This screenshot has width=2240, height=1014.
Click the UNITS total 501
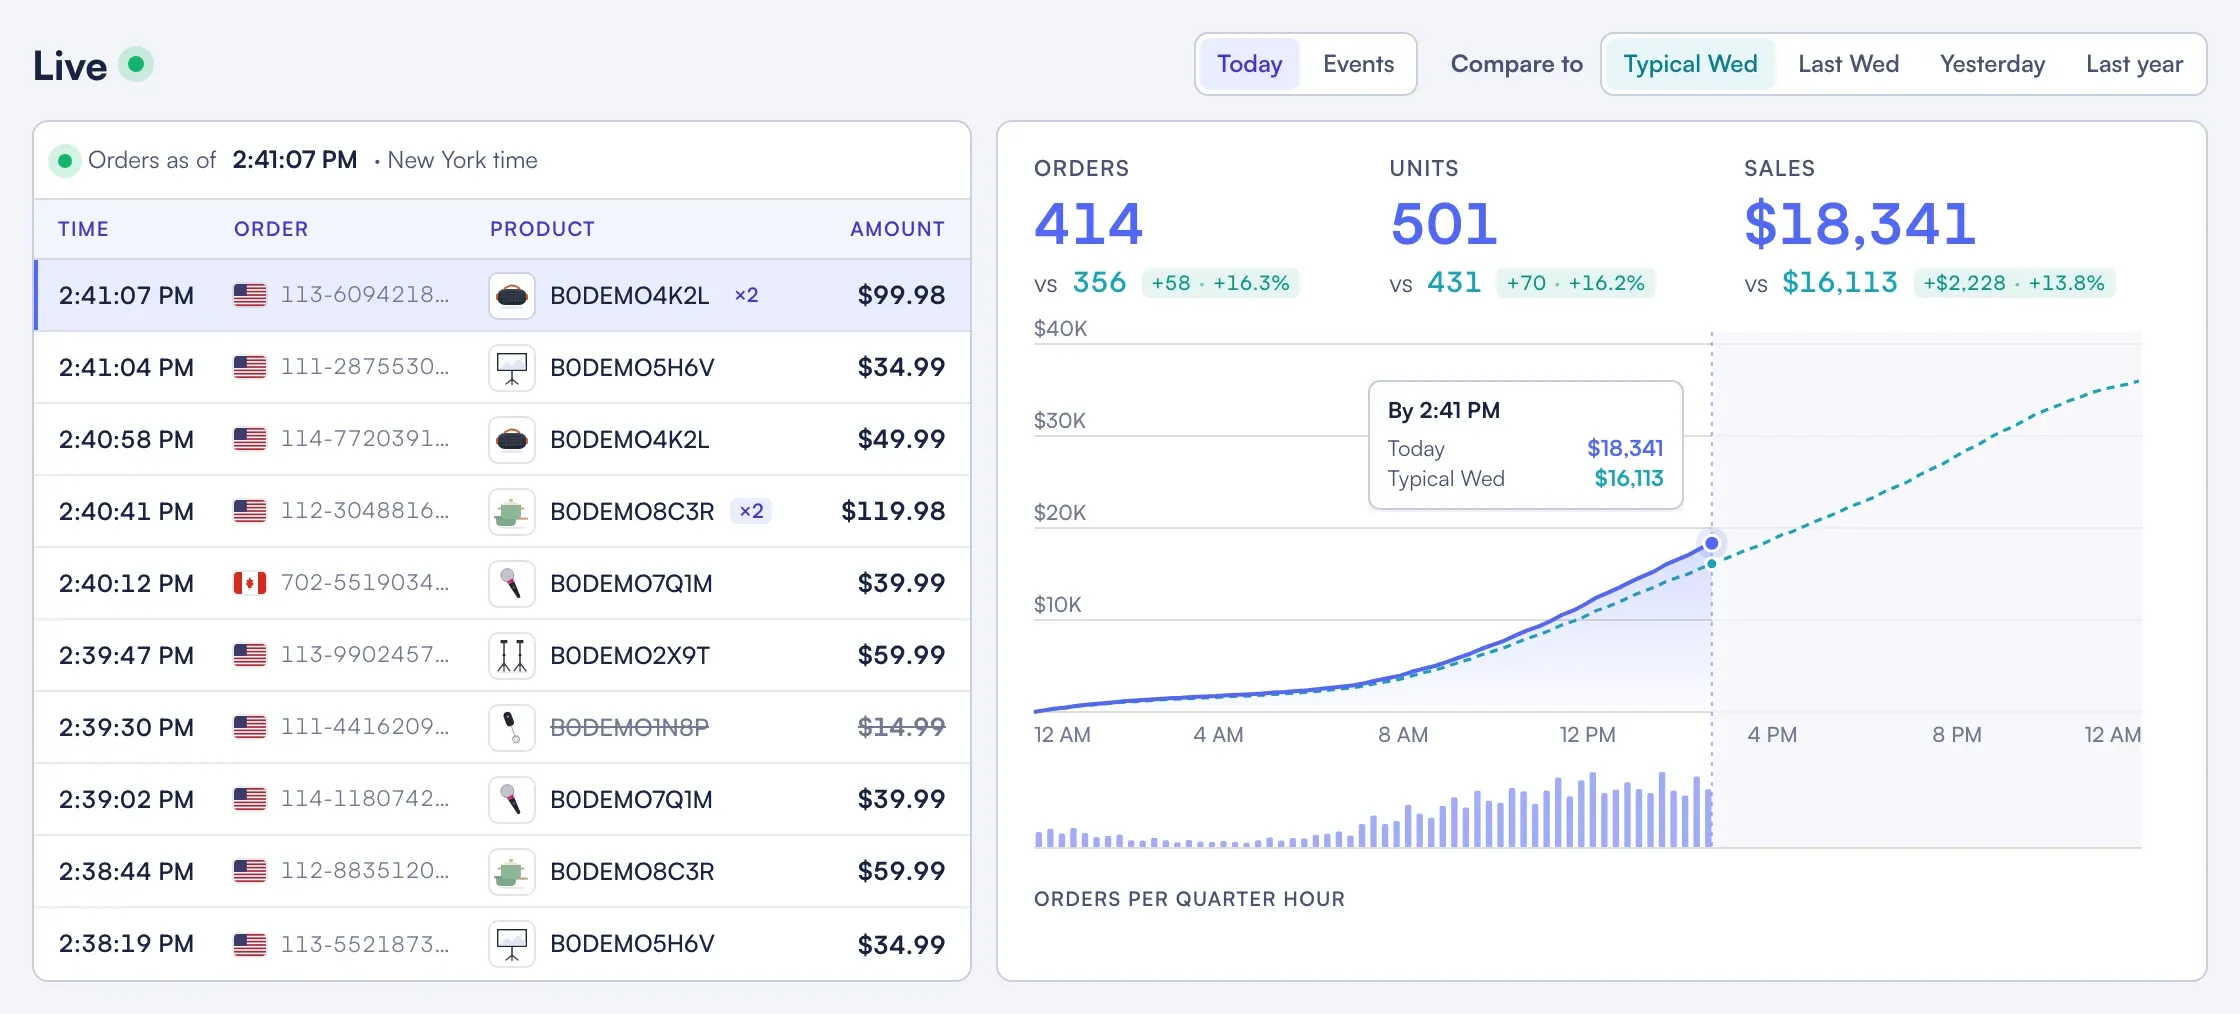(x=1444, y=223)
